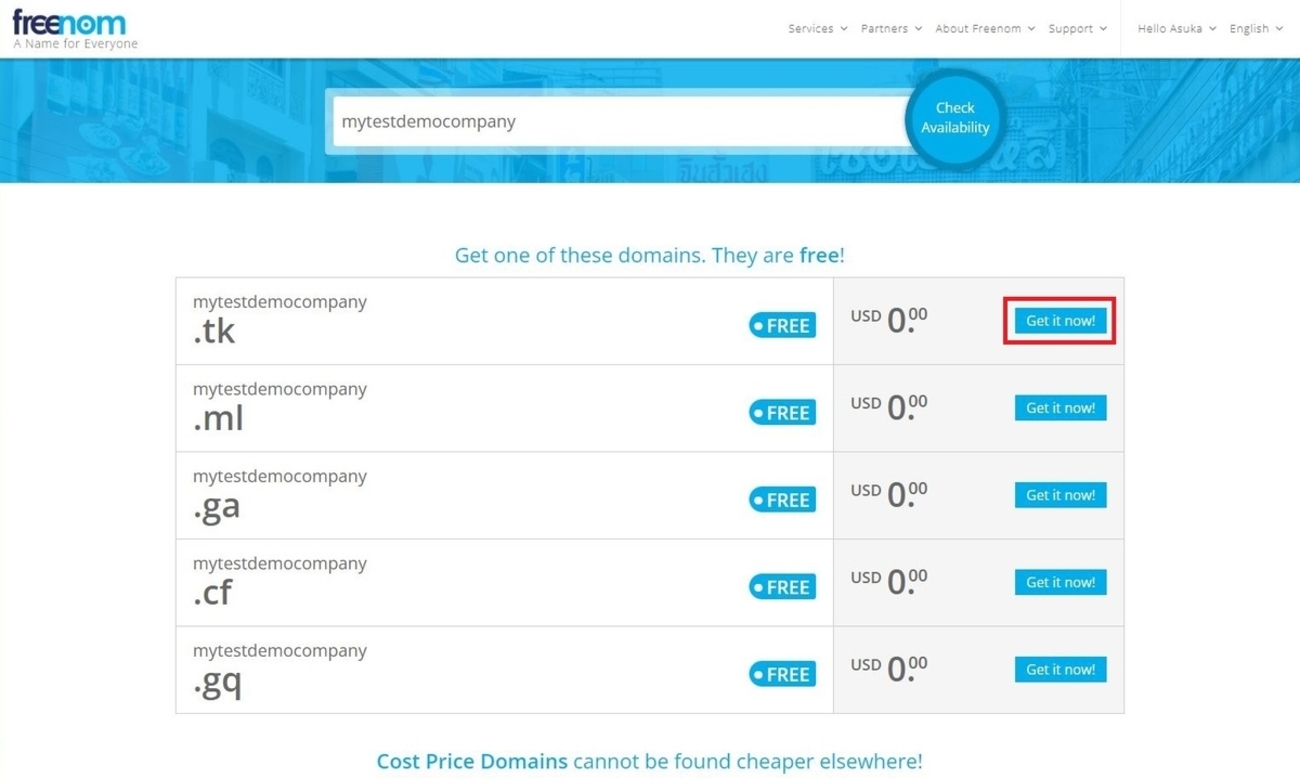Open the About Freenom menu
This screenshot has height=778, width=1300.
tap(985, 29)
